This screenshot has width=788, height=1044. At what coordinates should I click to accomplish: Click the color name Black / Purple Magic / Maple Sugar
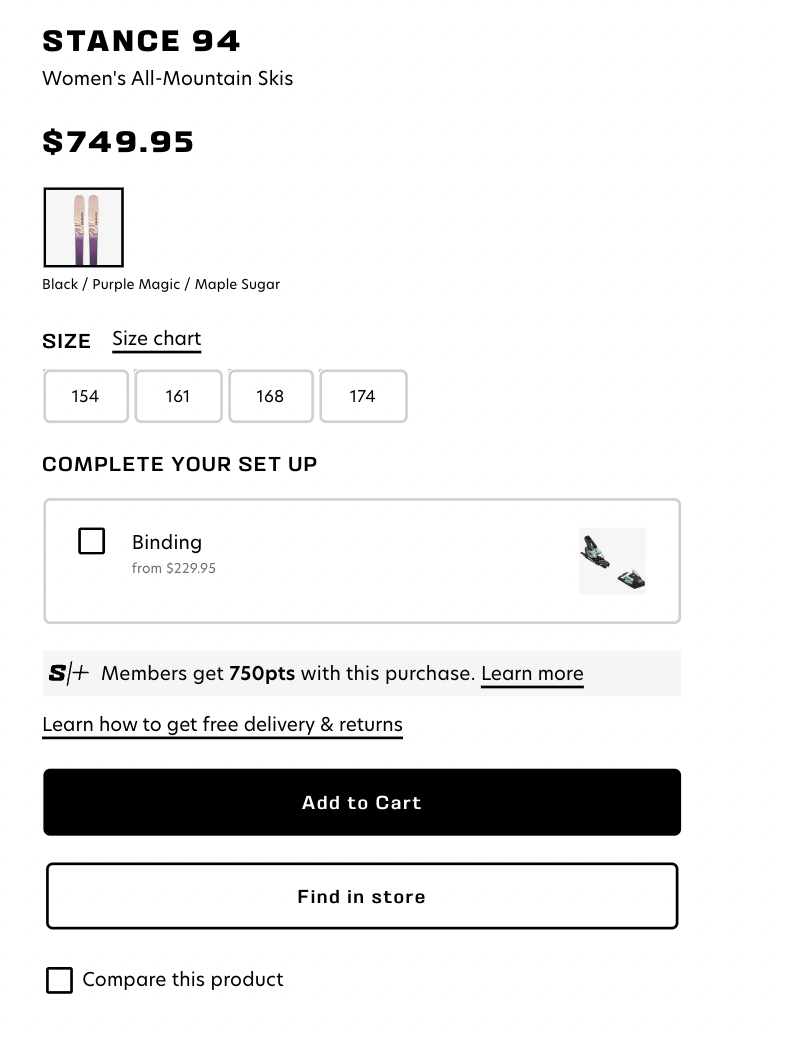tap(161, 284)
